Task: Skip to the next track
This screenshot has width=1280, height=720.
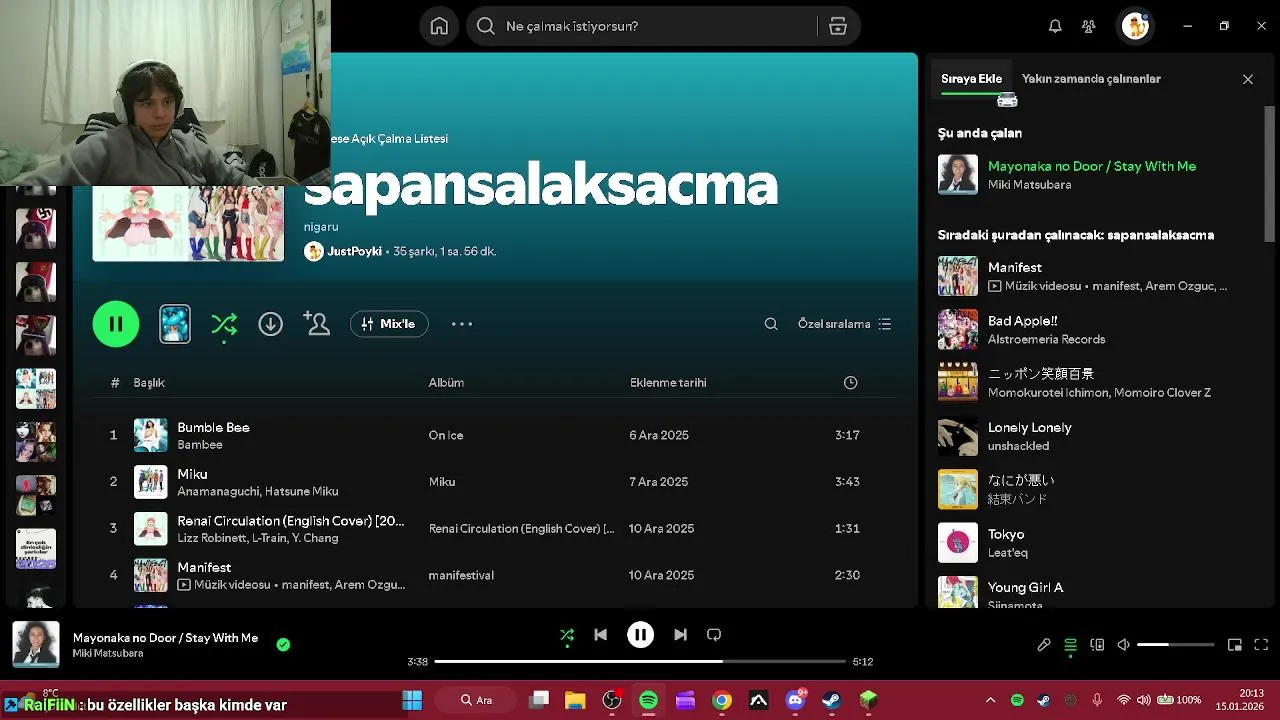Action: tap(680, 635)
